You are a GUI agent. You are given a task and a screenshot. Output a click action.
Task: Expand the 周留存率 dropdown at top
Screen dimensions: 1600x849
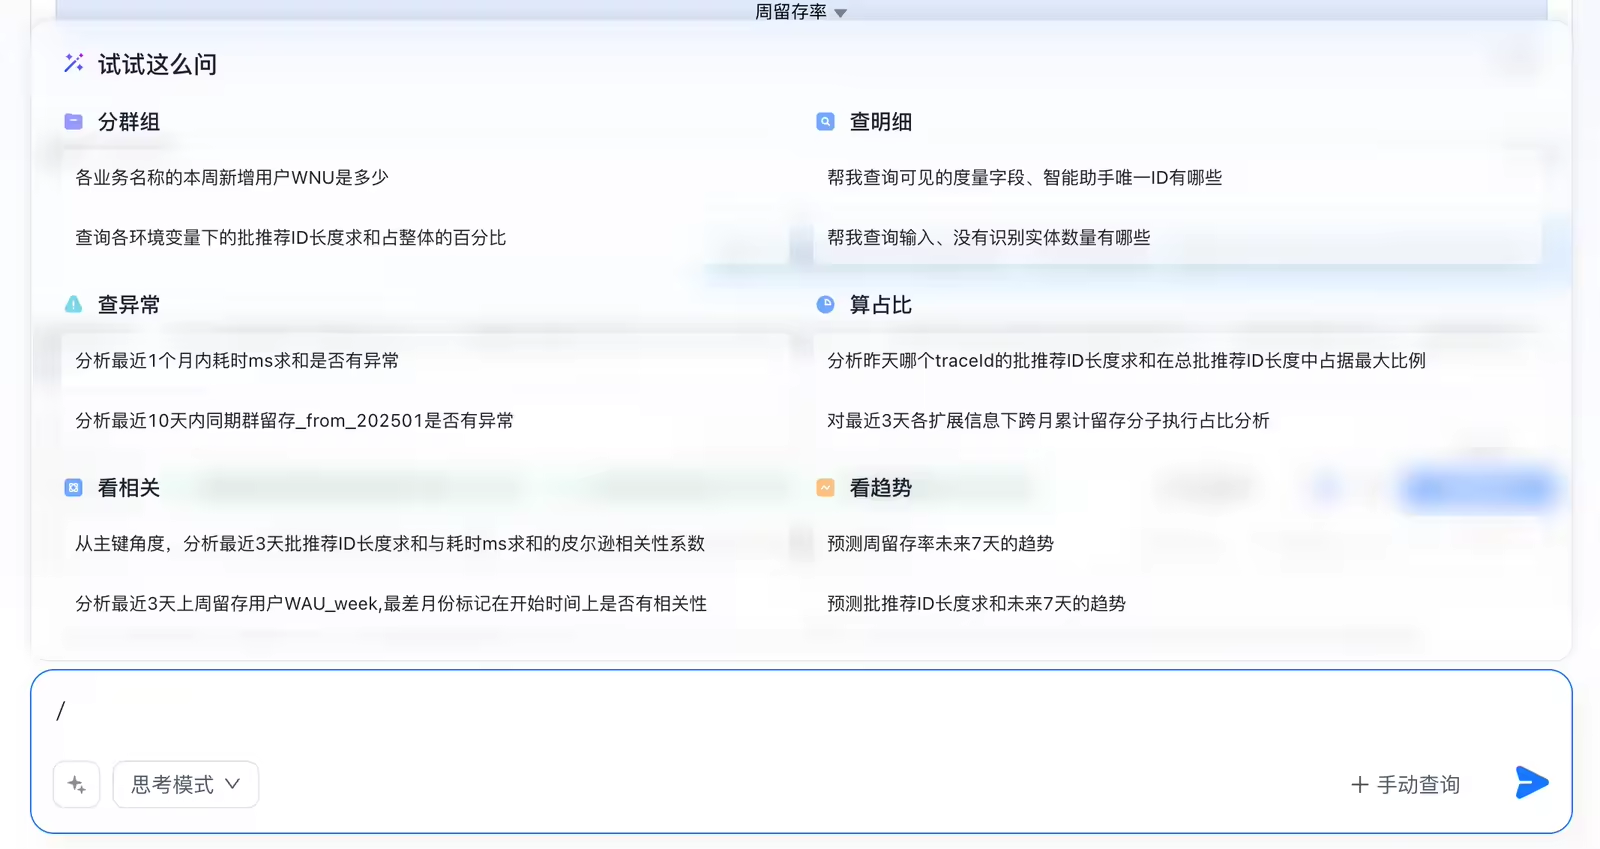point(800,12)
